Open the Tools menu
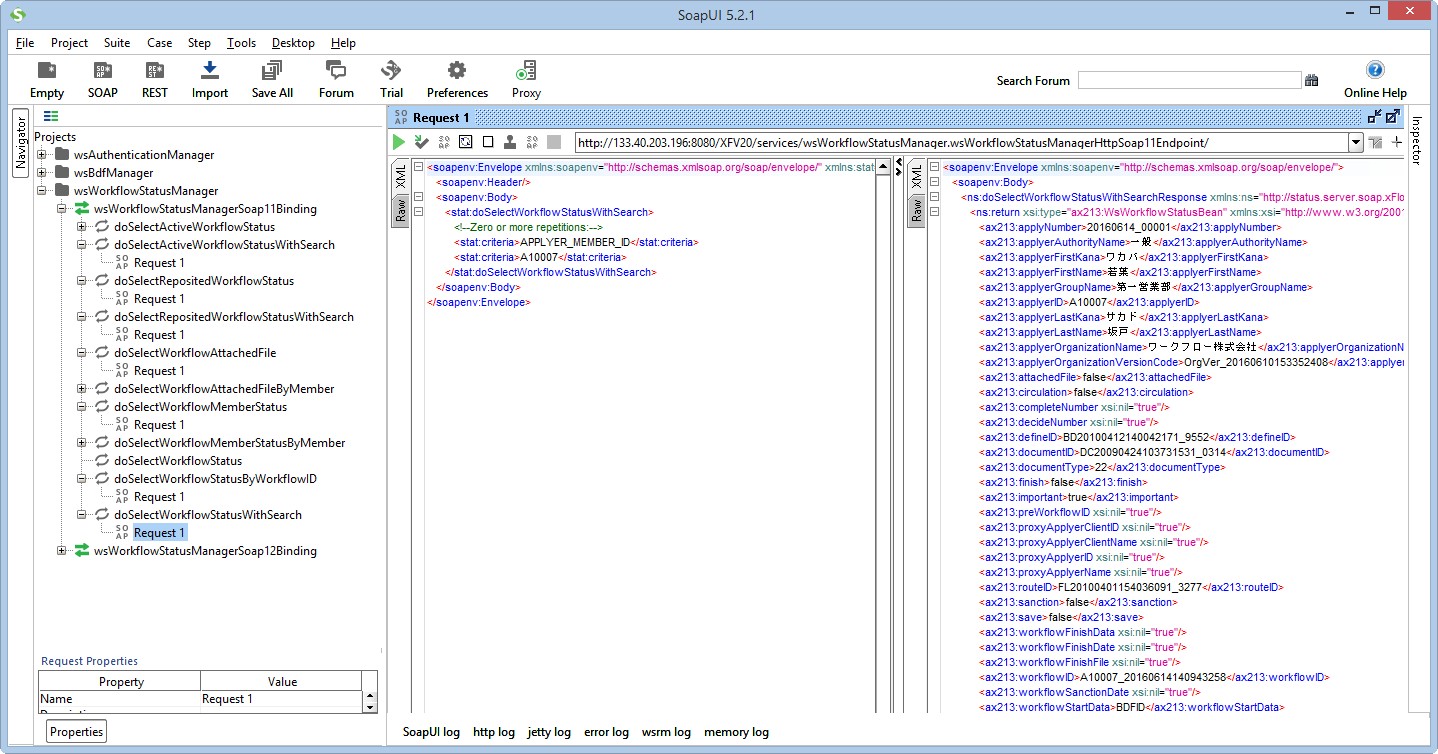The width and height of the screenshot is (1438, 754). point(240,43)
